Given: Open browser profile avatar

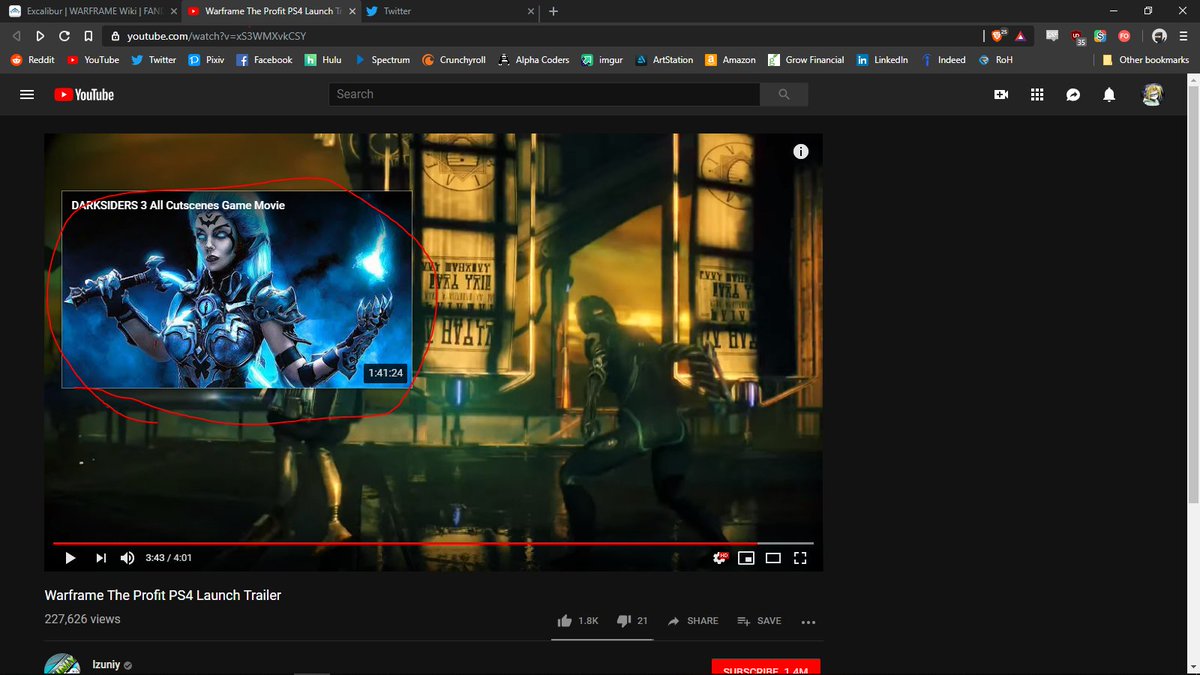Looking at the screenshot, I should 1160,36.
